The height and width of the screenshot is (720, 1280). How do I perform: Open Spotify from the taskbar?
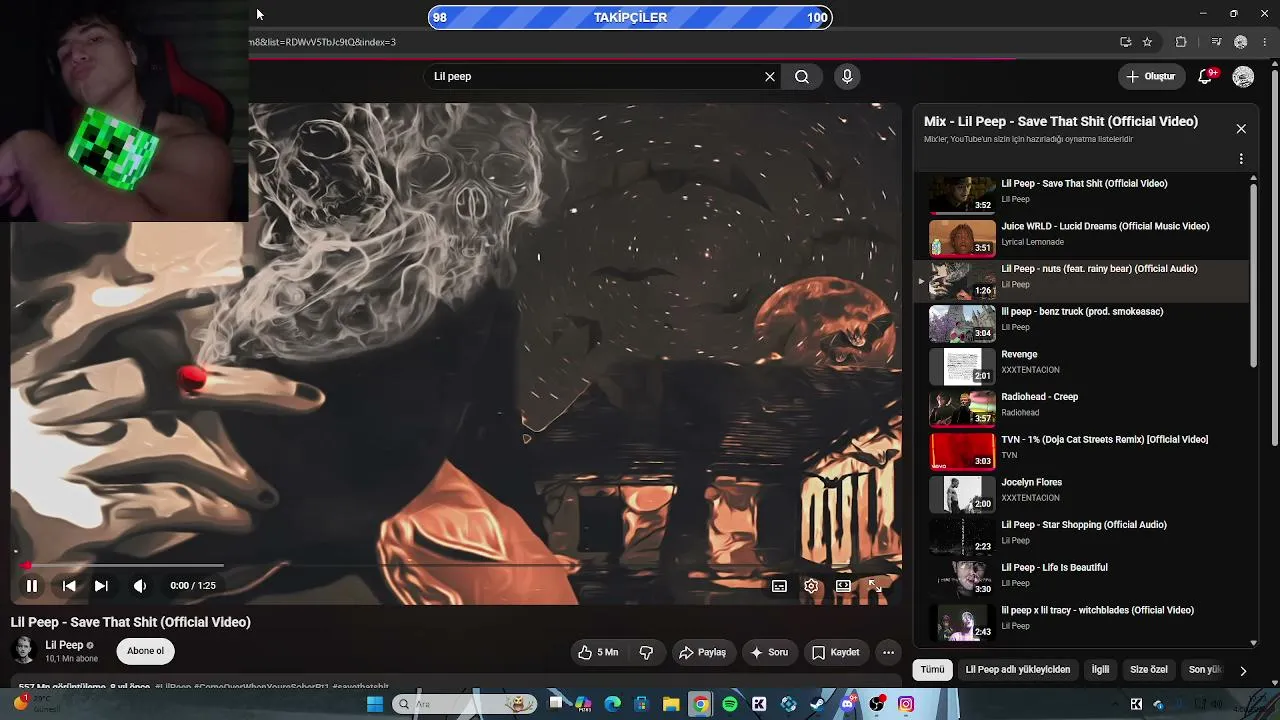[730, 704]
